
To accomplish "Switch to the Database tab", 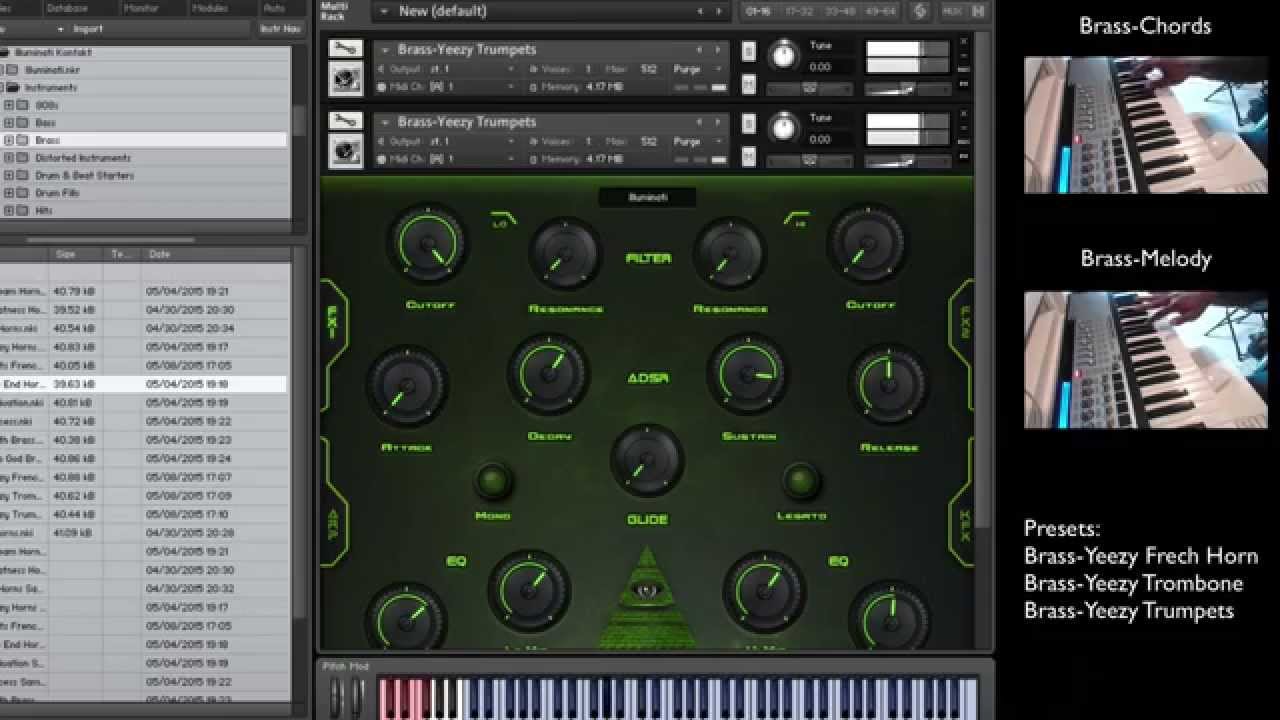I will [x=67, y=8].
